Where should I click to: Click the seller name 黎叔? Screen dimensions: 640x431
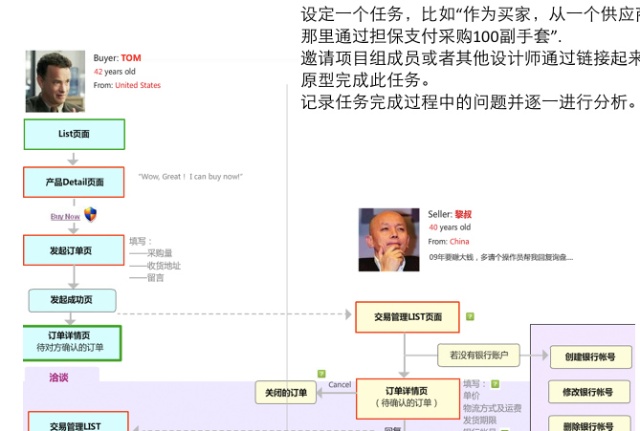point(463,214)
